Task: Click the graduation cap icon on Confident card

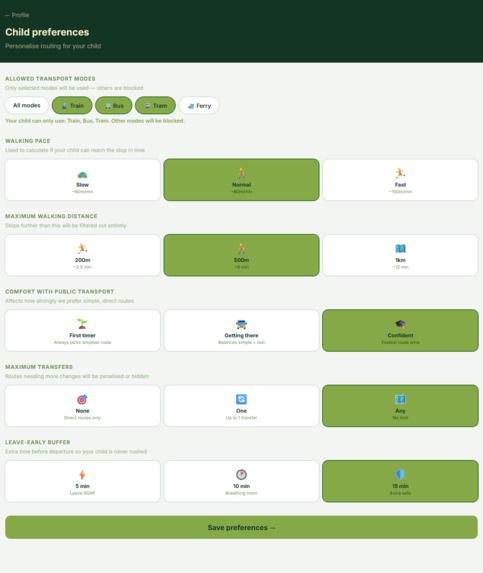Action: 400,324
